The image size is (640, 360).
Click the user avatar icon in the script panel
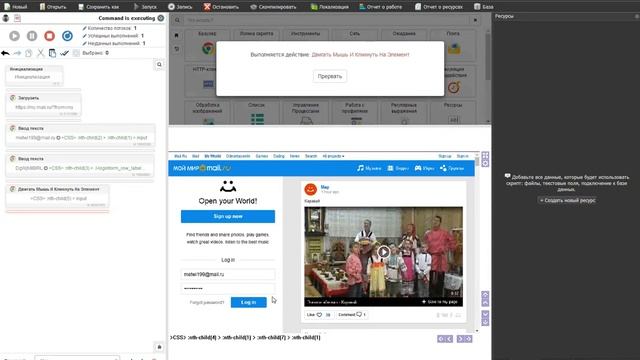pos(6,18)
